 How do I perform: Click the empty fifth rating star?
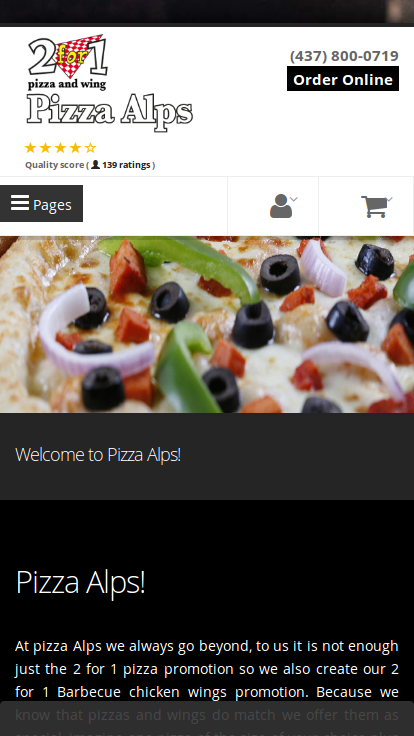[x=90, y=148]
